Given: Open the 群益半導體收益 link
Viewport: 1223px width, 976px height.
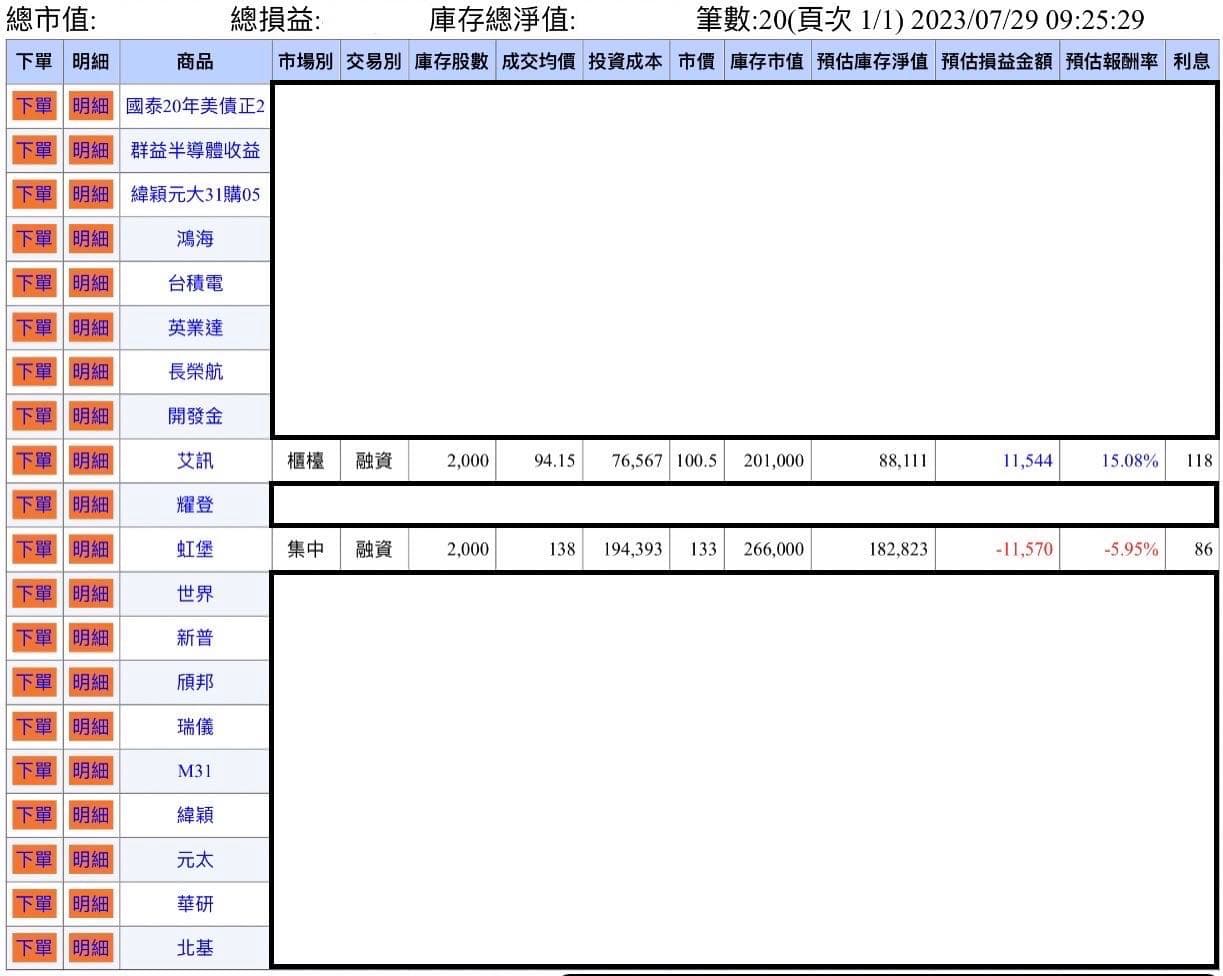Looking at the screenshot, I should [195, 150].
